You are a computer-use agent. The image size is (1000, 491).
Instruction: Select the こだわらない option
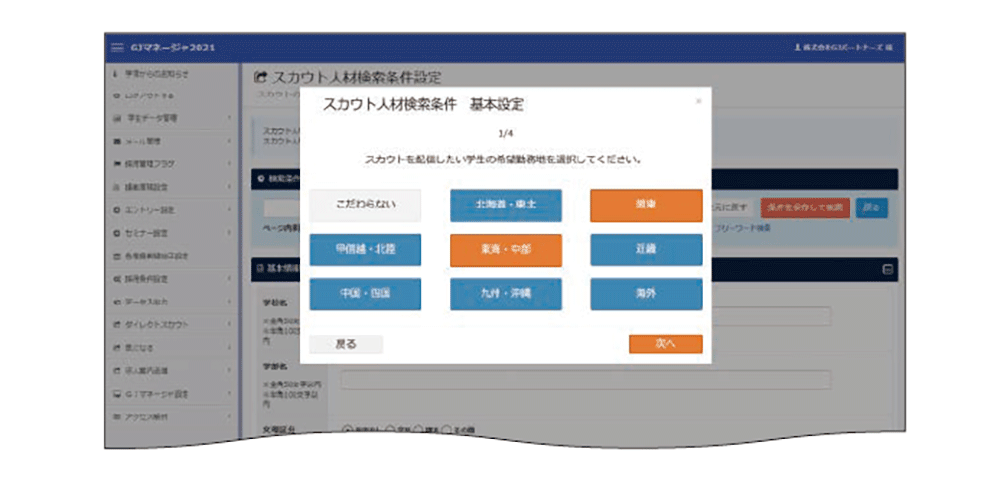coord(365,205)
